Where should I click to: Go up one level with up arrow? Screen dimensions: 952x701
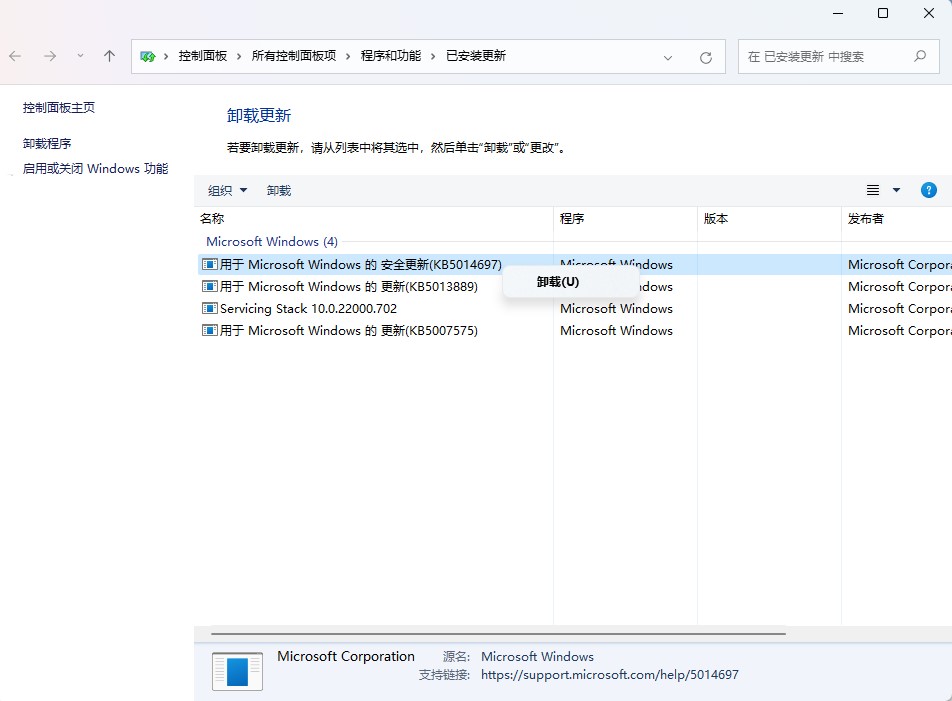109,56
